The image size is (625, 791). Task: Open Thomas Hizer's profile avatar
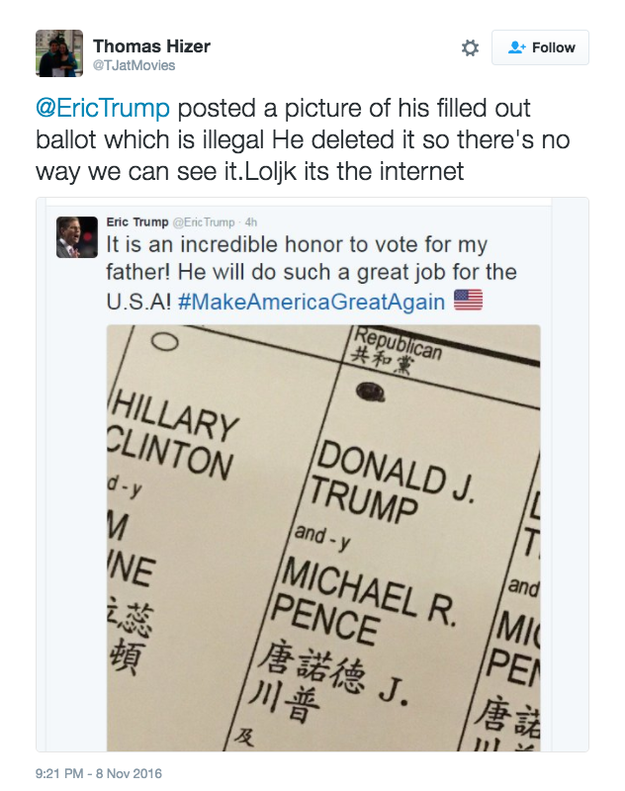pyautogui.click(x=59, y=52)
